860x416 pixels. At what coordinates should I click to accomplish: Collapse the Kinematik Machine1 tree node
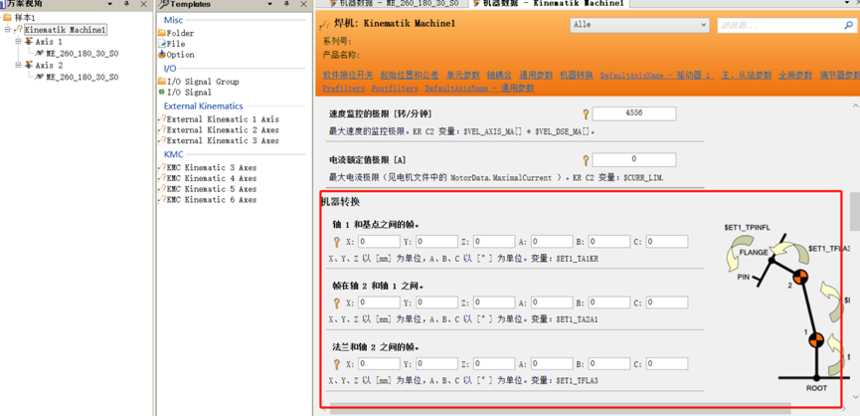pyautogui.click(x=8, y=30)
